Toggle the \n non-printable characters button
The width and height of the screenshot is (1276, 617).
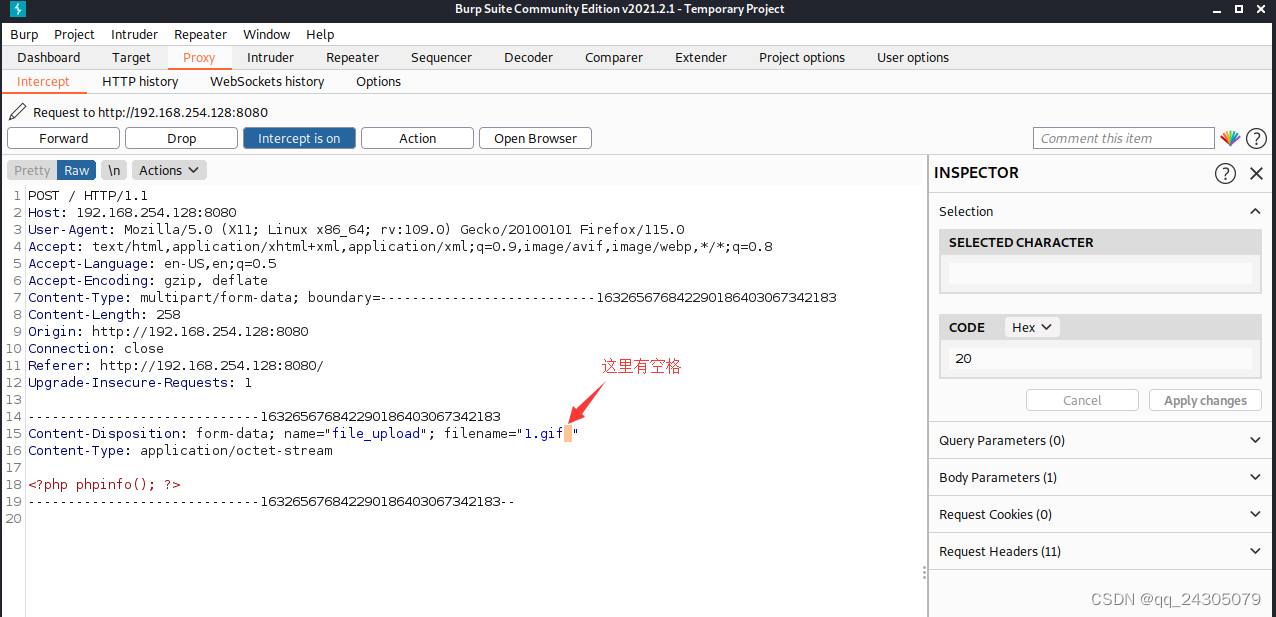pyautogui.click(x=115, y=170)
